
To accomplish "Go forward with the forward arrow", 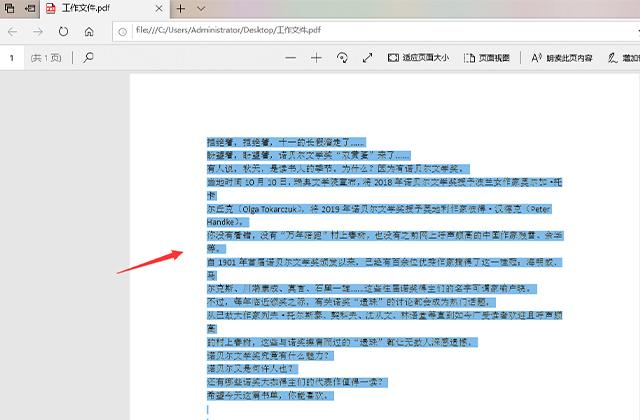I will coord(38,31).
